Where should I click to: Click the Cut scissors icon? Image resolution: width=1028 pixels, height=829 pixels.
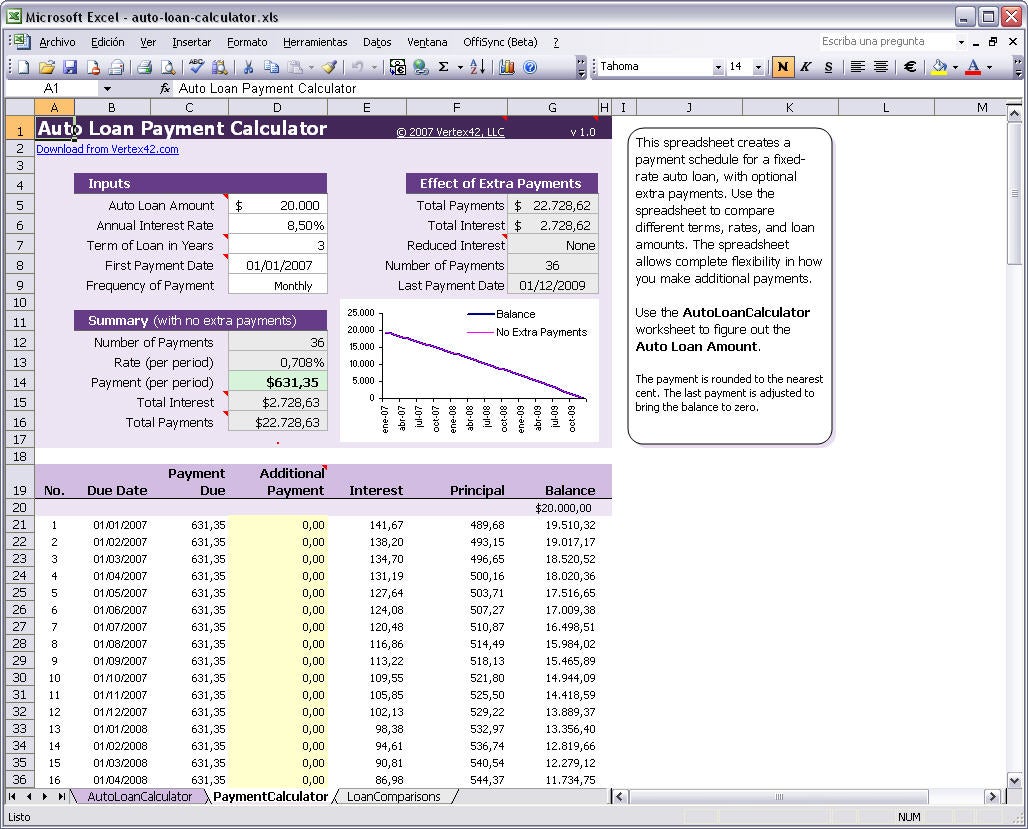248,67
